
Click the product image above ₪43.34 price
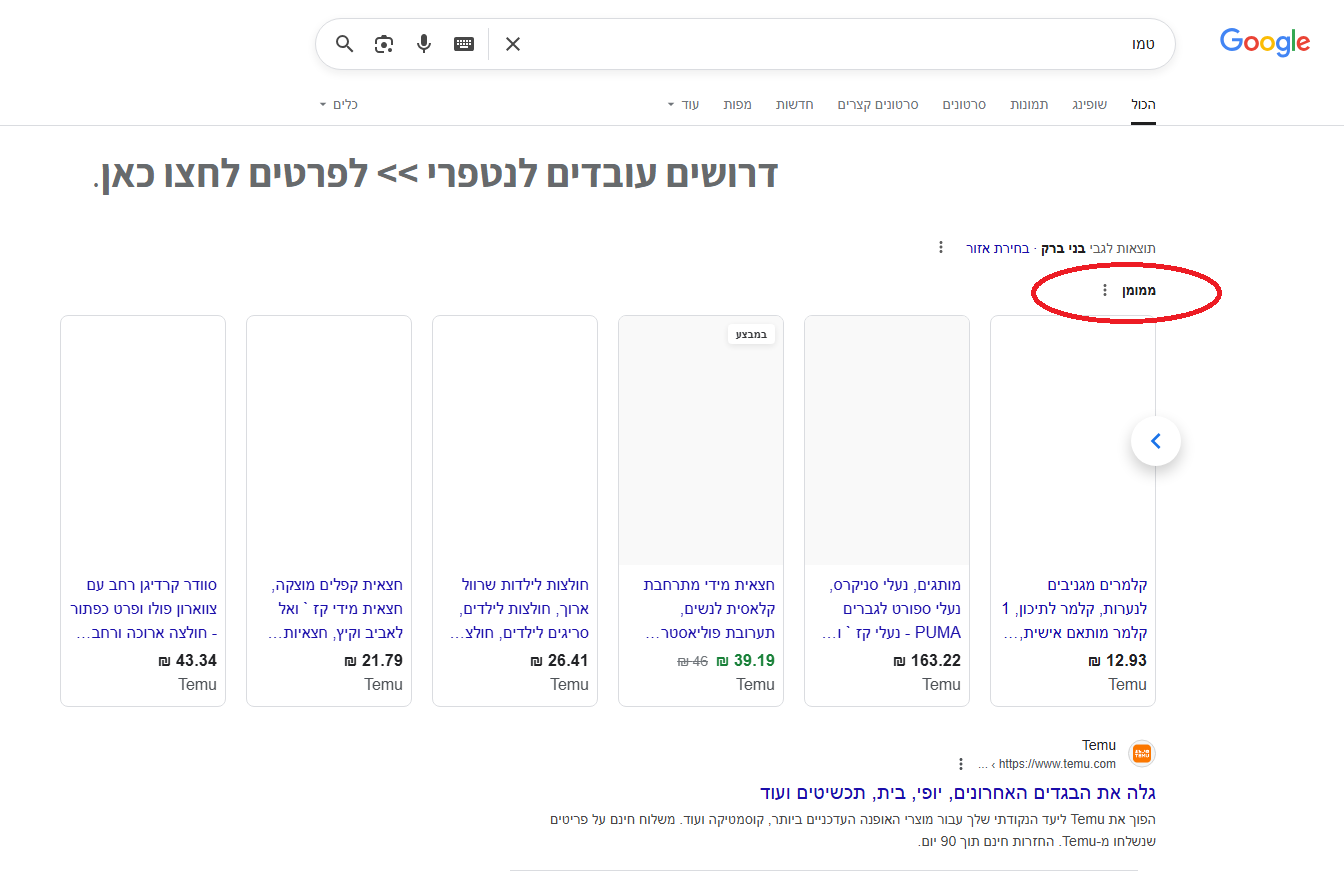143,441
